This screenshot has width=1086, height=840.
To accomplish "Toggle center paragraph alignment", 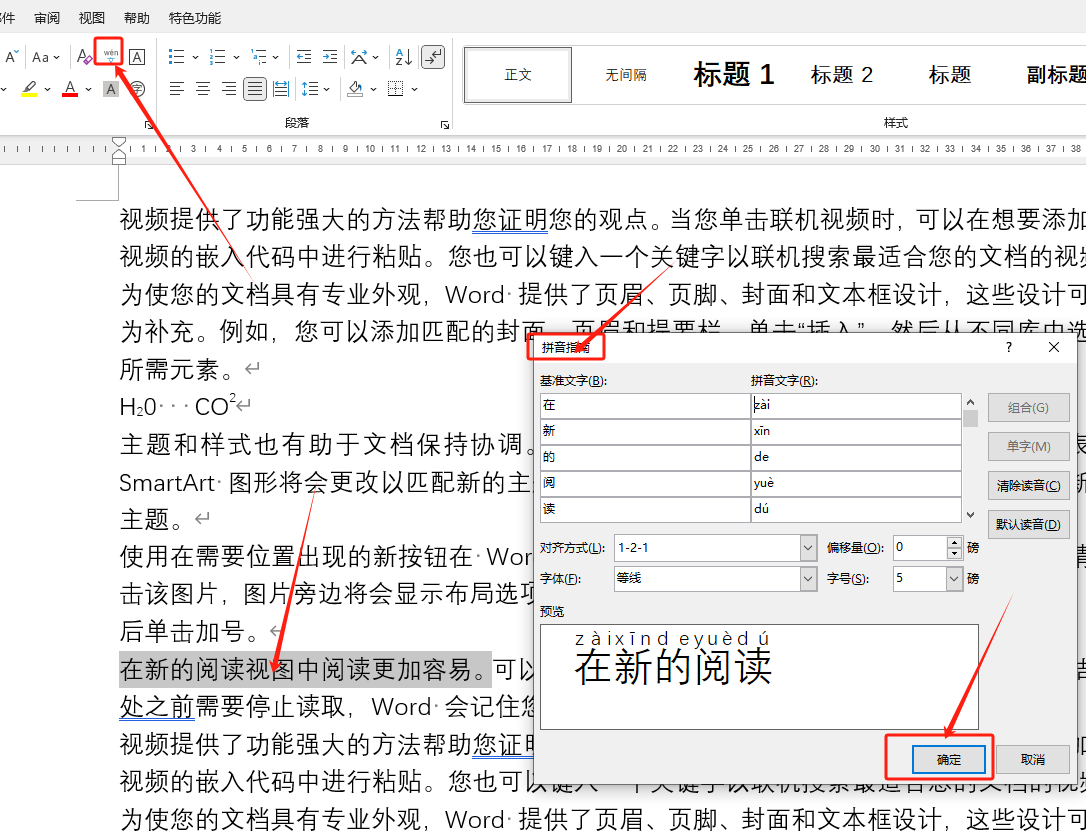I will tap(203, 89).
